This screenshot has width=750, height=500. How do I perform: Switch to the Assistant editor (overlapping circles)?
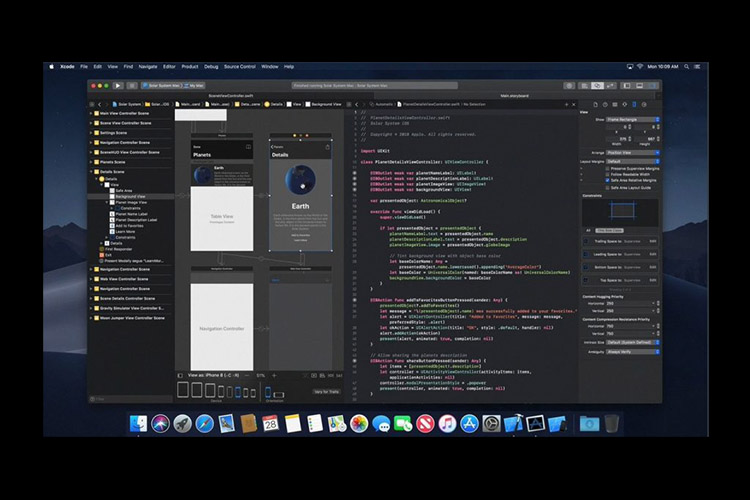(597, 86)
